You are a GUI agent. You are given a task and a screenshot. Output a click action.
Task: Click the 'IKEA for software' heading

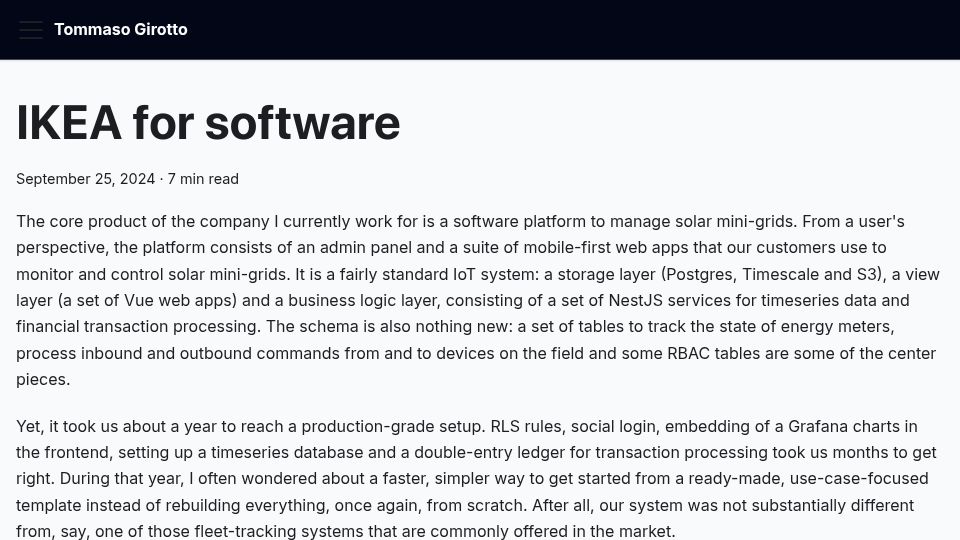208,123
